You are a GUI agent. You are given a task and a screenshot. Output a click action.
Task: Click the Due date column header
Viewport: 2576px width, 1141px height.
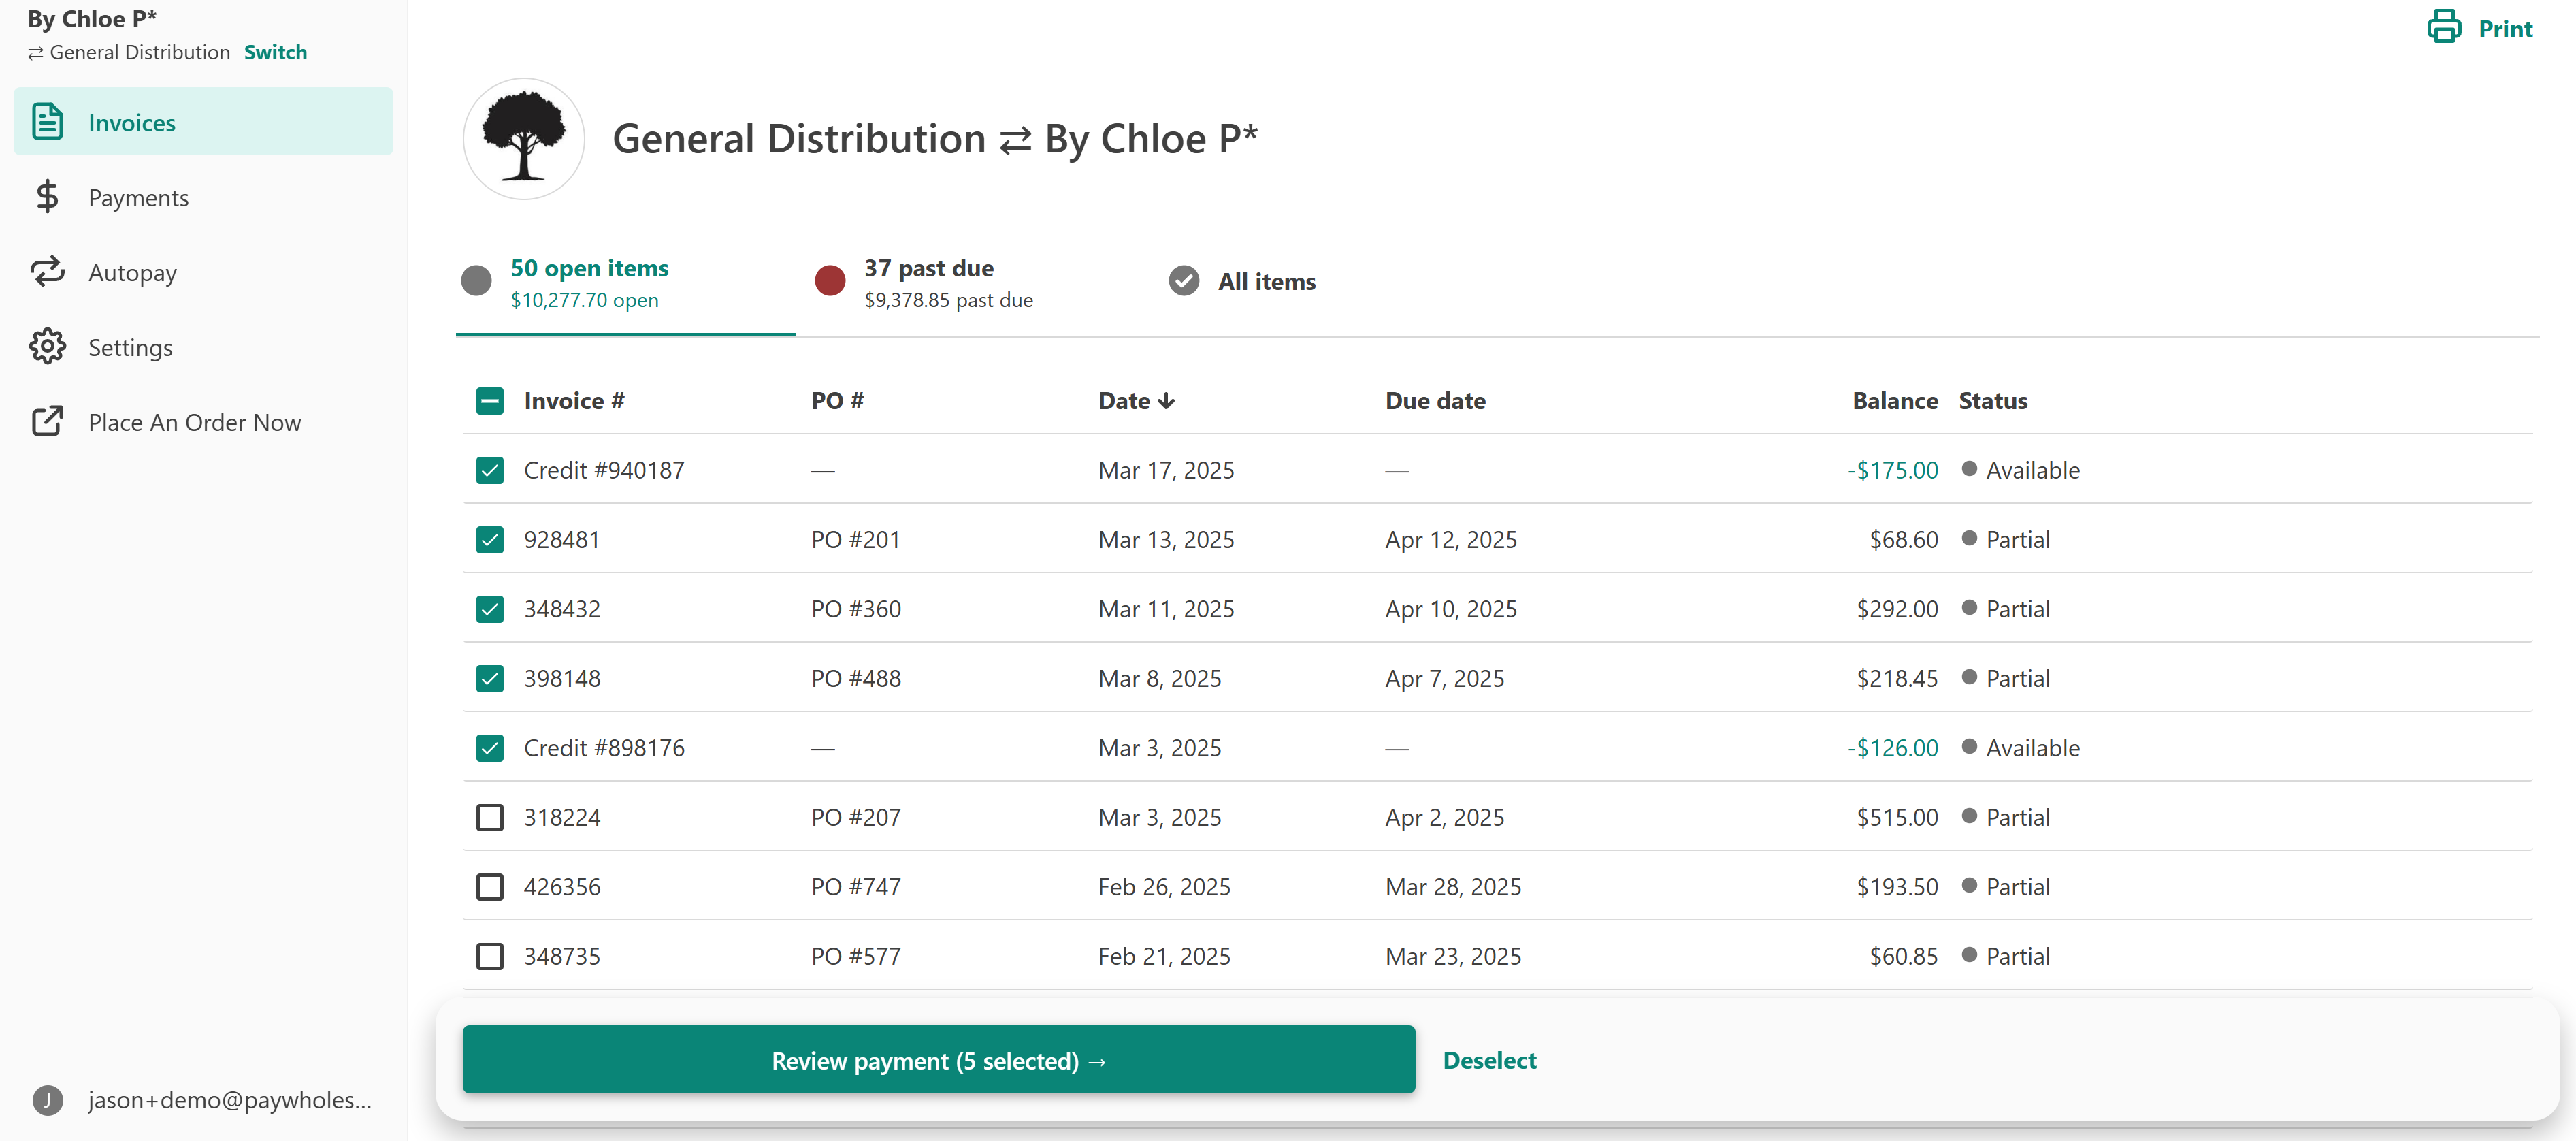pos(1435,401)
